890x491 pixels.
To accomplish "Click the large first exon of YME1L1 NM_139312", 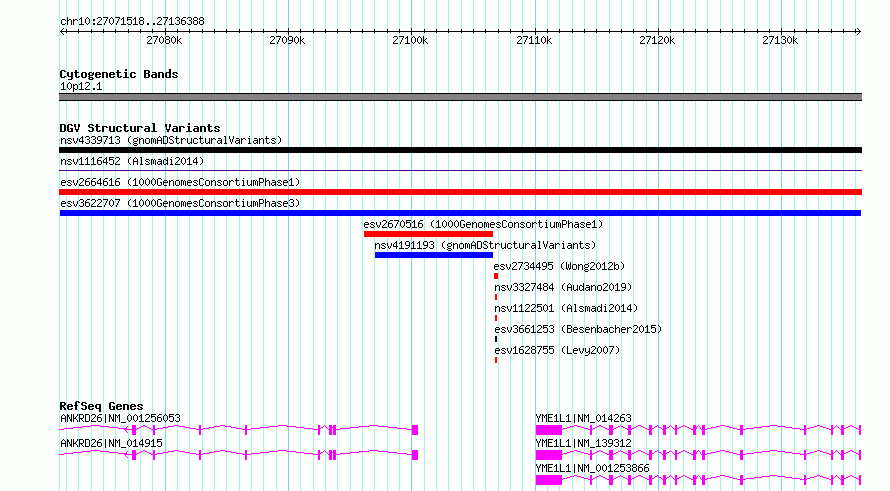I will (x=548, y=455).
